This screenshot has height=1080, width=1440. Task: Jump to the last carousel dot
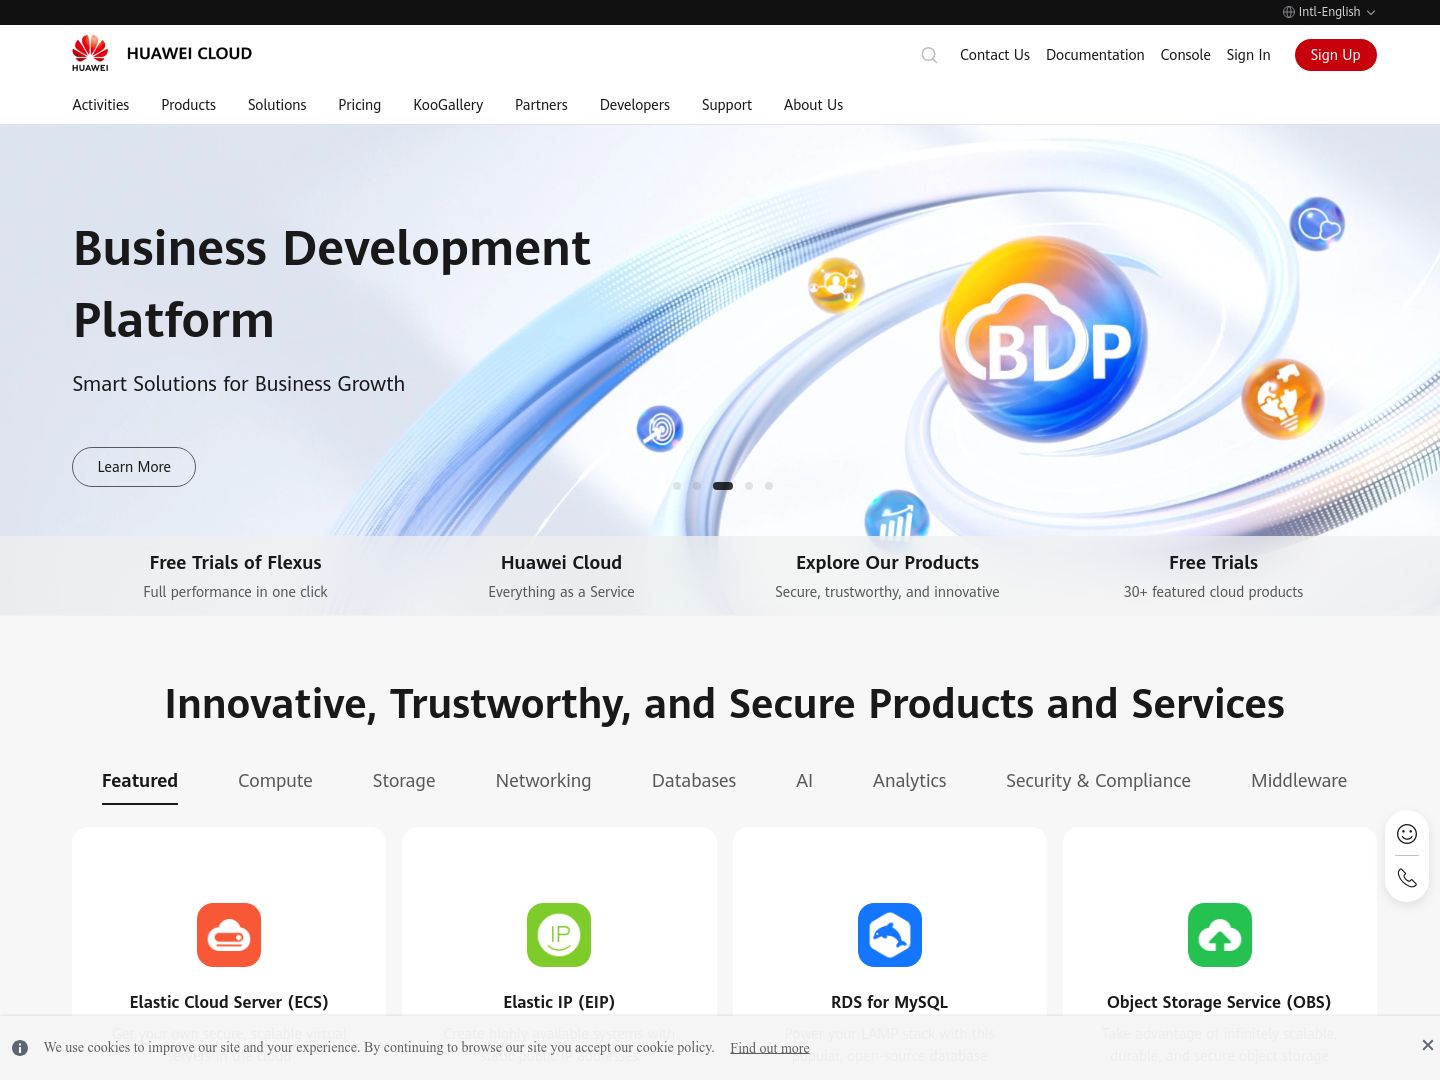tap(769, 486)
